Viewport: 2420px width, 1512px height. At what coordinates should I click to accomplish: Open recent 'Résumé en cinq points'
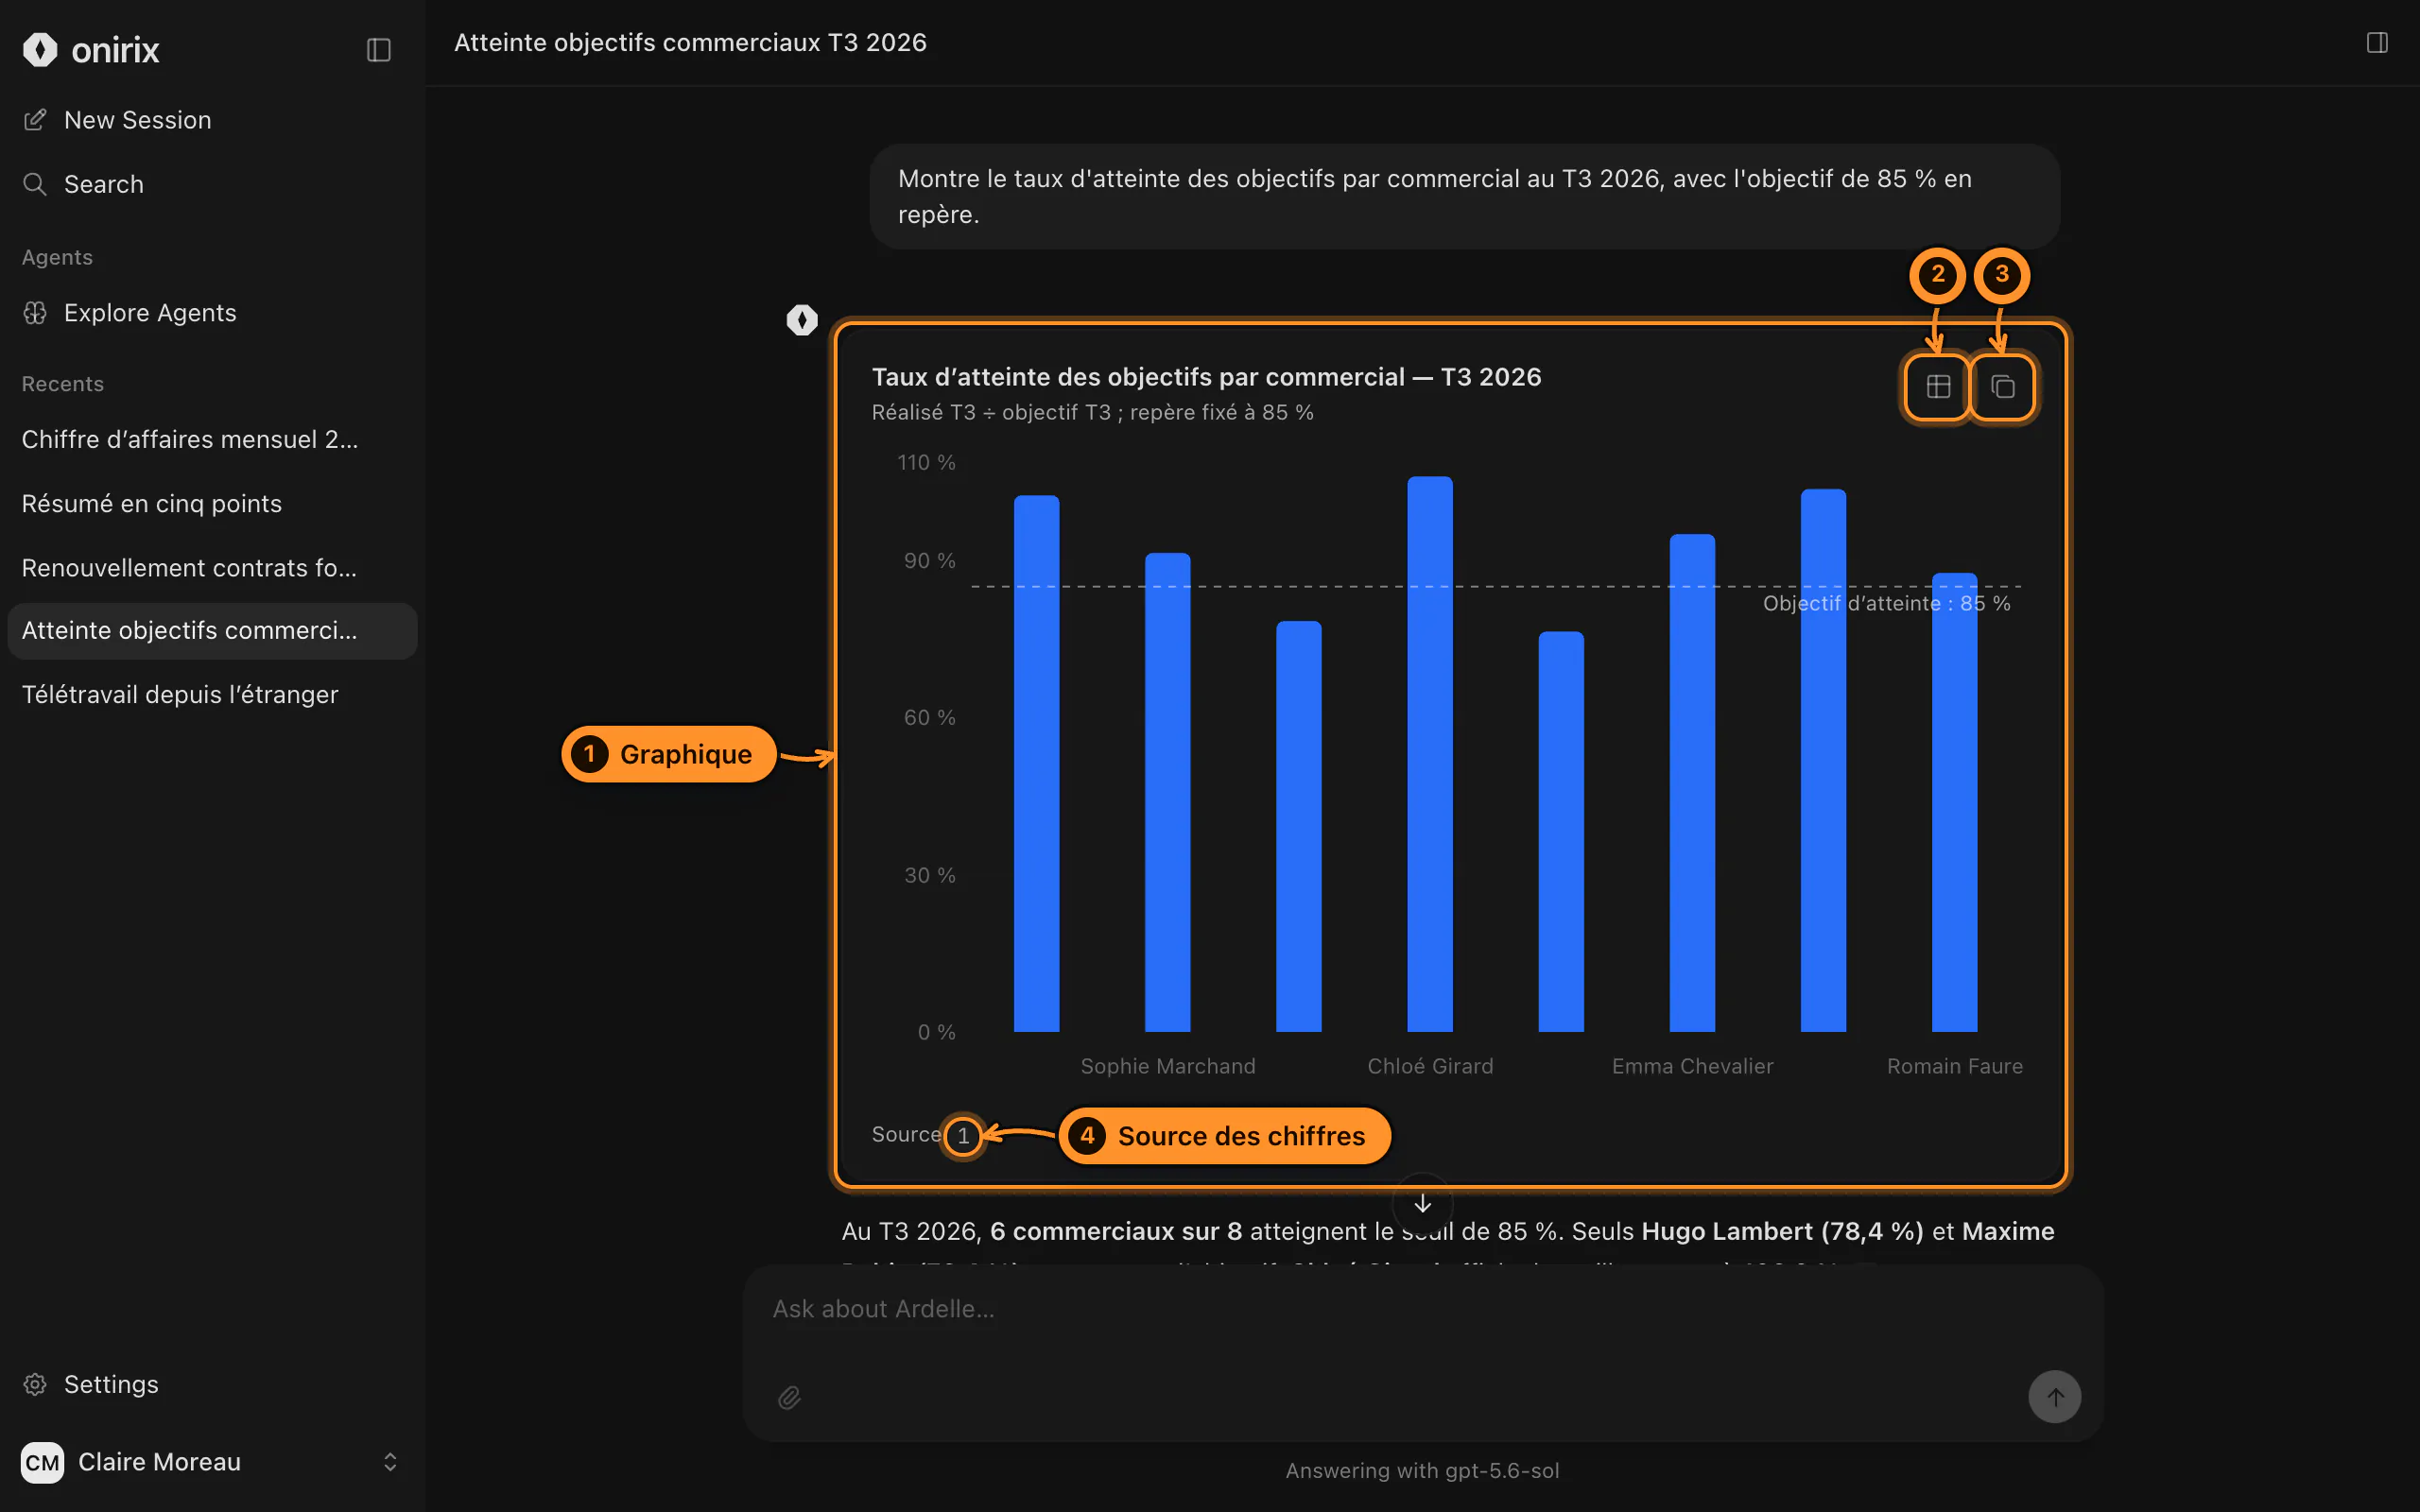click(212, 503)
